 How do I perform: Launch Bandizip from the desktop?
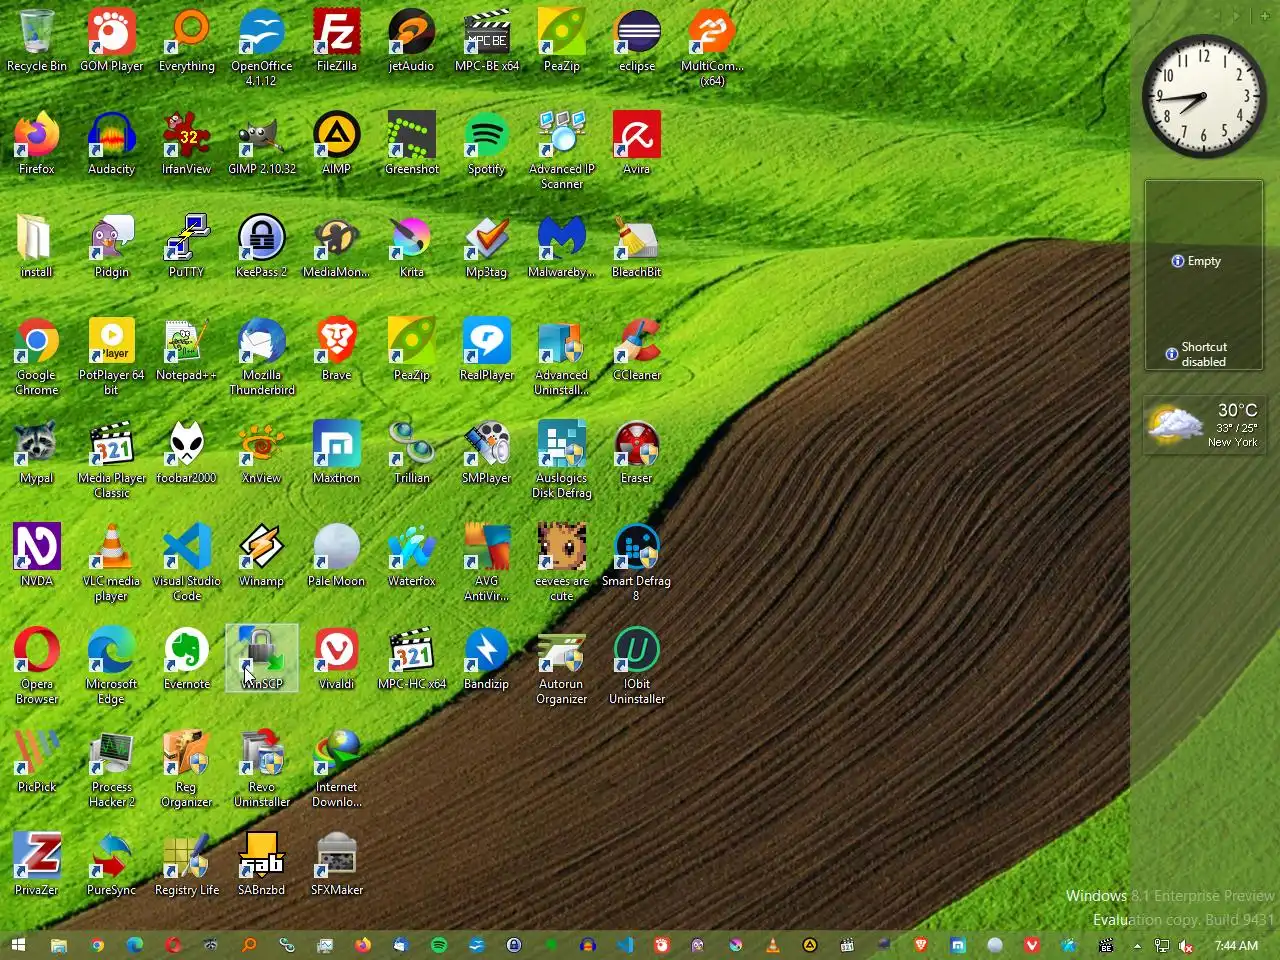[487, 659]
